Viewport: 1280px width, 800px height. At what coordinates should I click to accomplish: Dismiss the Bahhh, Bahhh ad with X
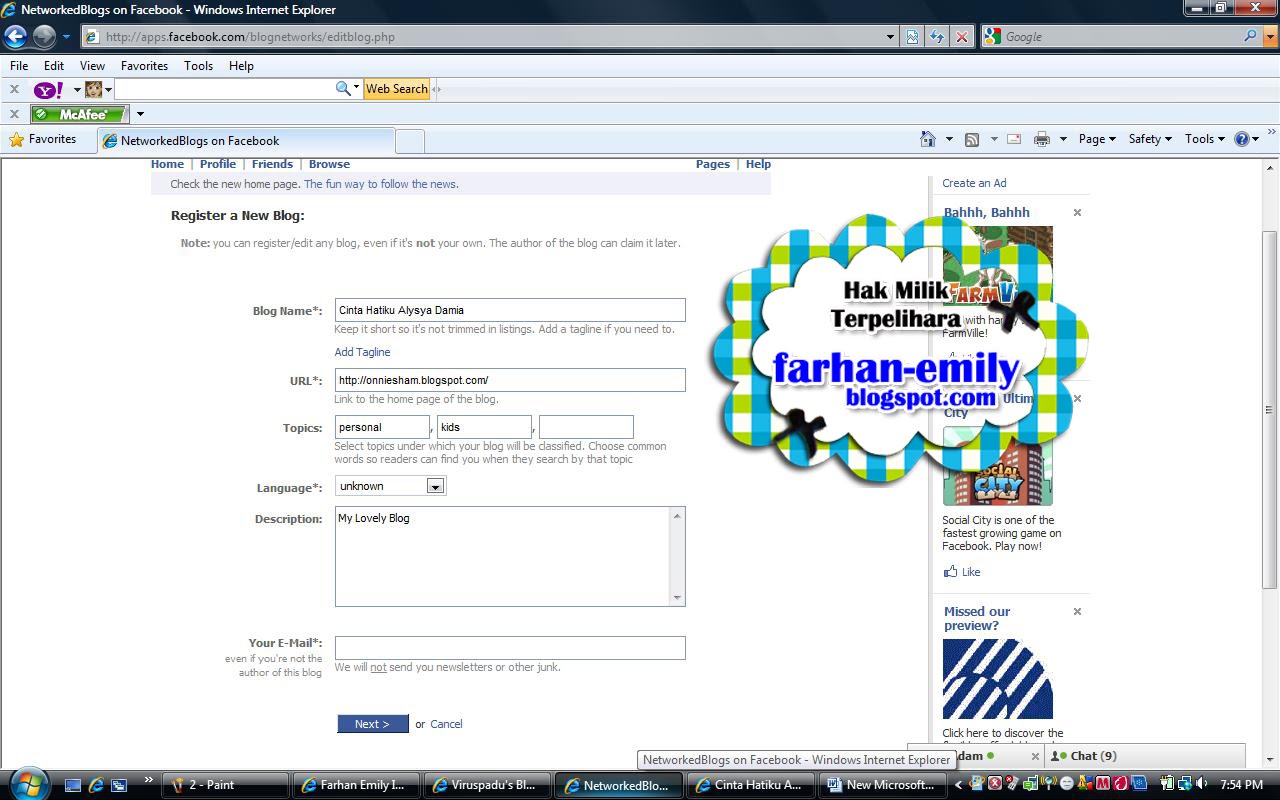[x=1077, y=212]
